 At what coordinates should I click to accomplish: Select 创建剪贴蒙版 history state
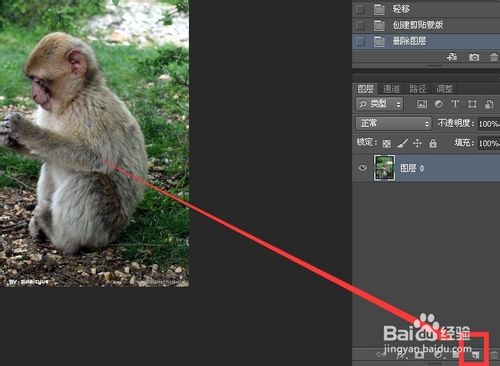426,25
